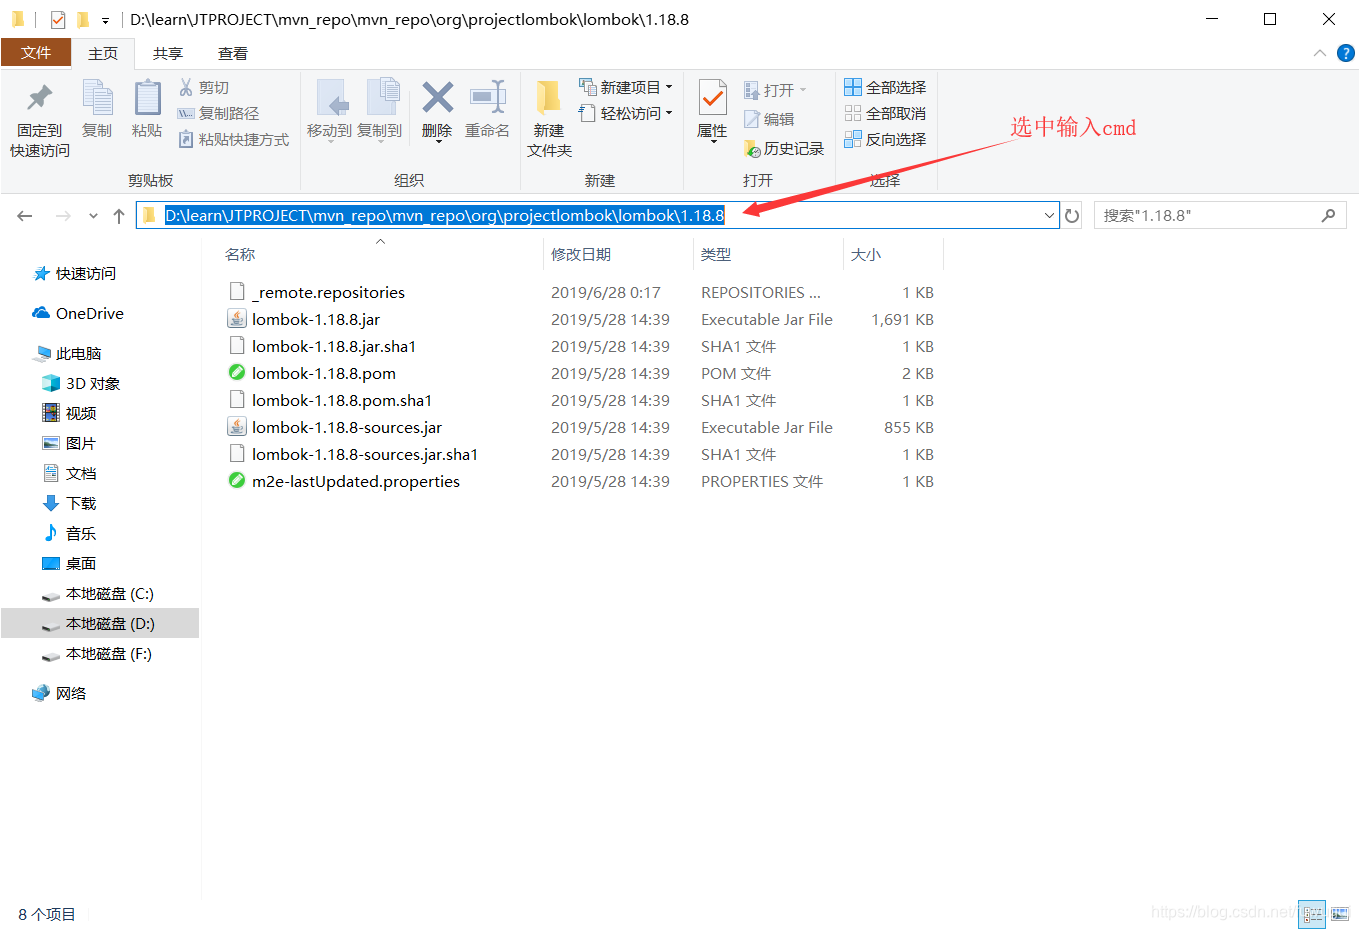The width and height of the screenshot is (1360, 930).
Task: Click the Open button in ribbon
Action: (774, 91)
